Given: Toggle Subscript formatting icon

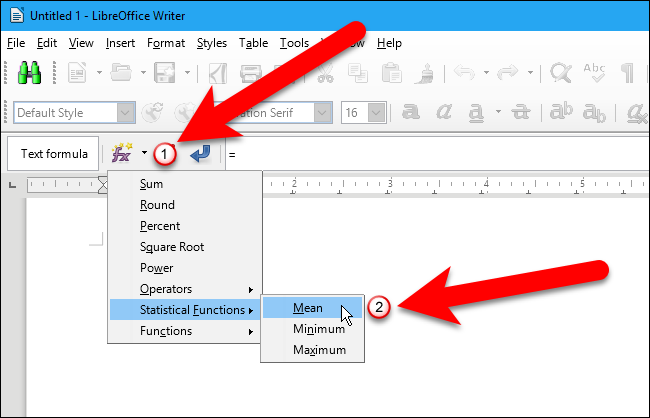Looking at the screenshot, I should pyautogui.click(x=594, y=113).
